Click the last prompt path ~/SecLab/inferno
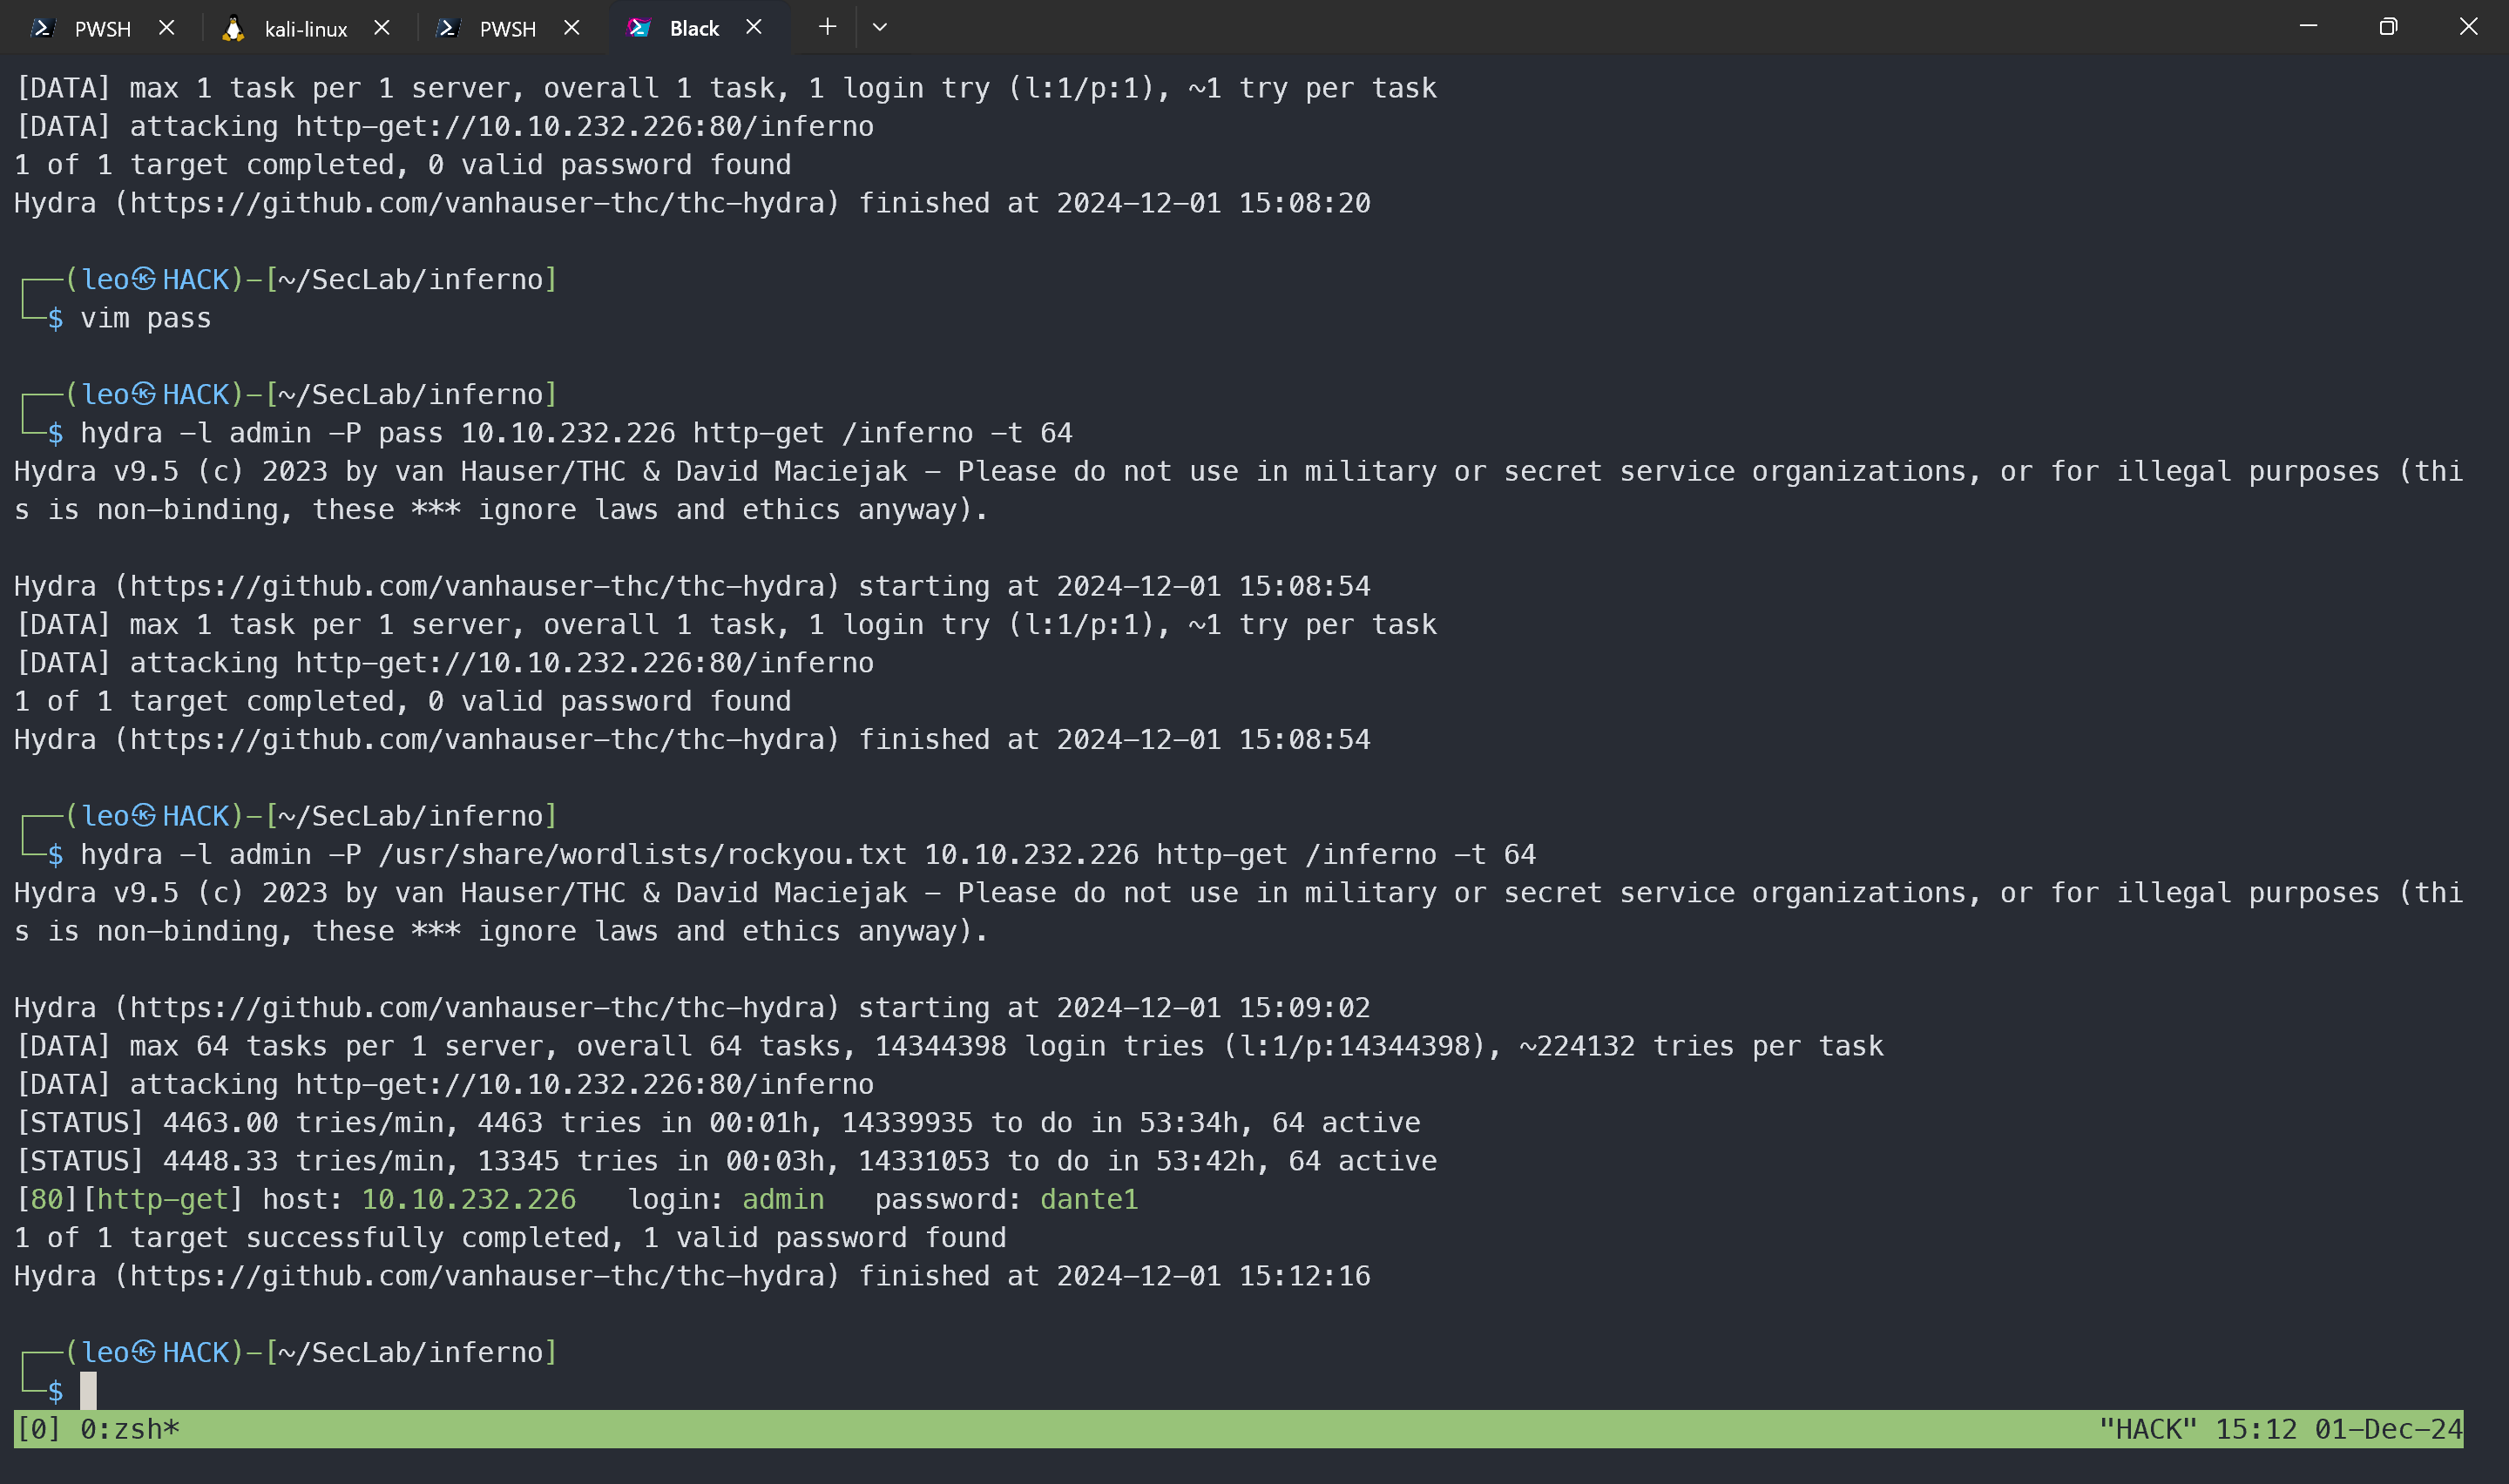 411,1352
